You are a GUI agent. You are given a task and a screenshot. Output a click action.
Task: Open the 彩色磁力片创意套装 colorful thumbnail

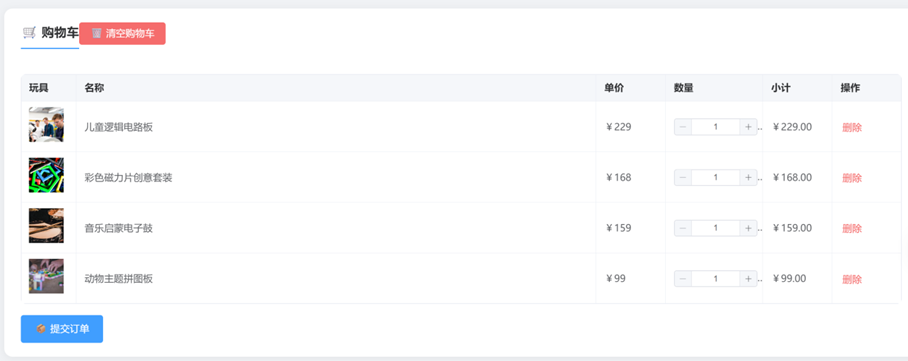pyautogui.click(x=46, y=175)
